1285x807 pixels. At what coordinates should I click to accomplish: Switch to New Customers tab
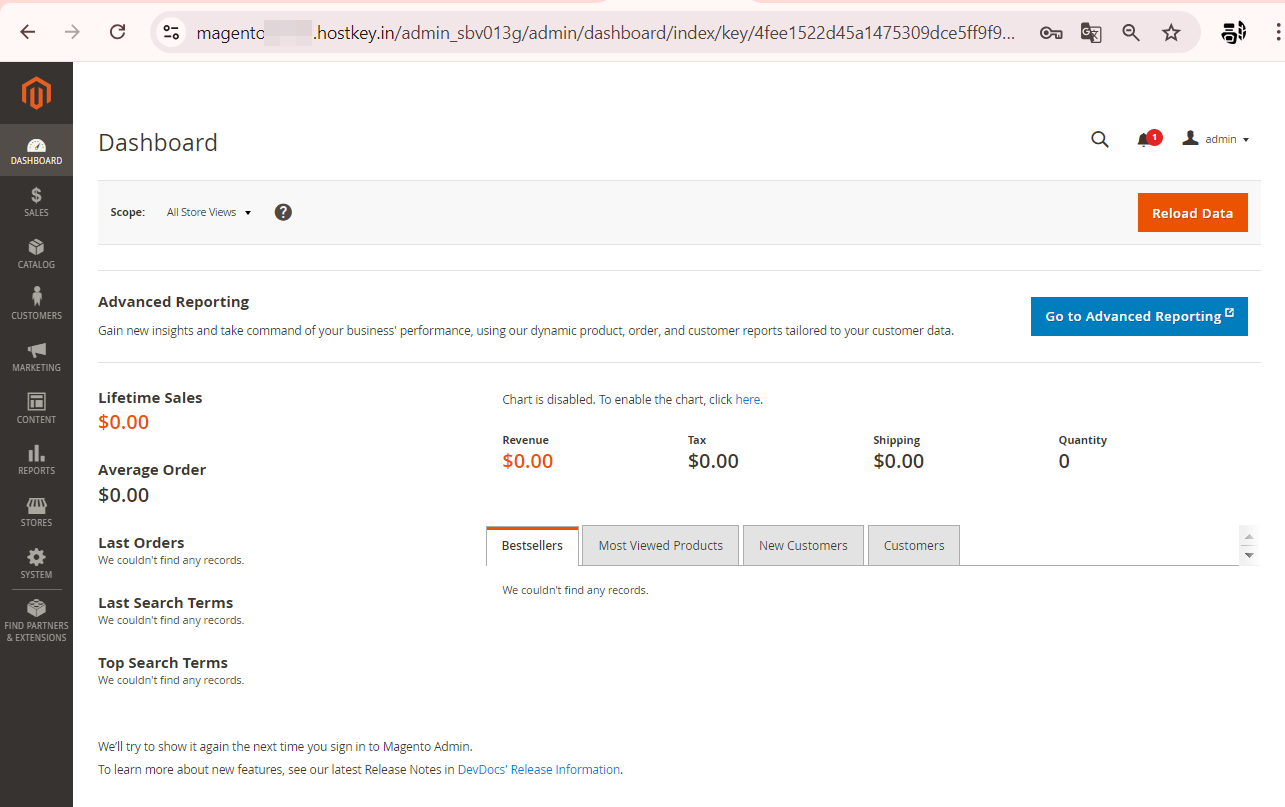coord(803,546)
